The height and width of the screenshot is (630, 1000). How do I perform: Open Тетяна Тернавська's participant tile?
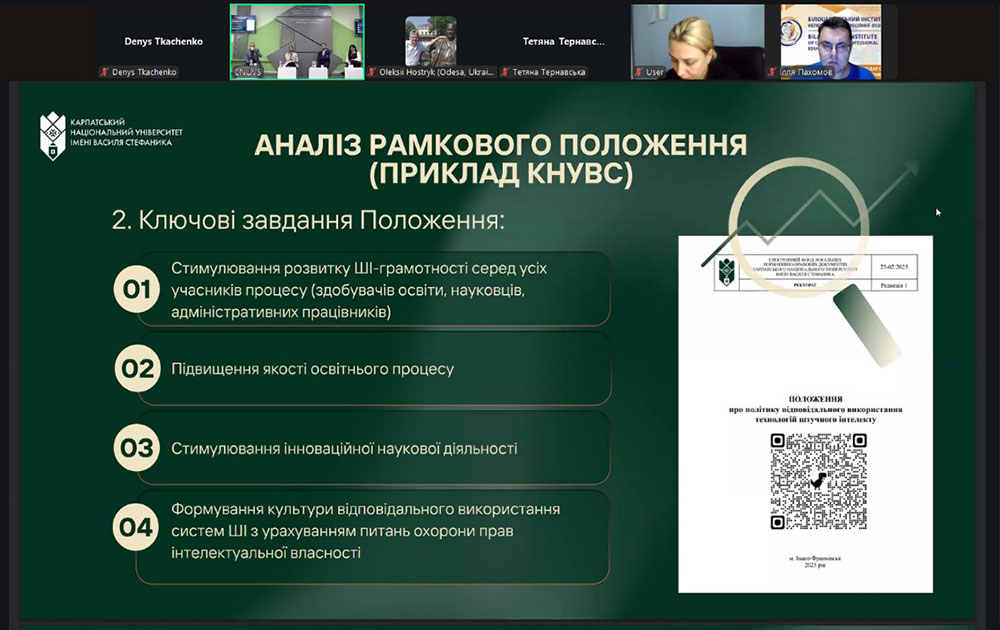click(564, 41)
